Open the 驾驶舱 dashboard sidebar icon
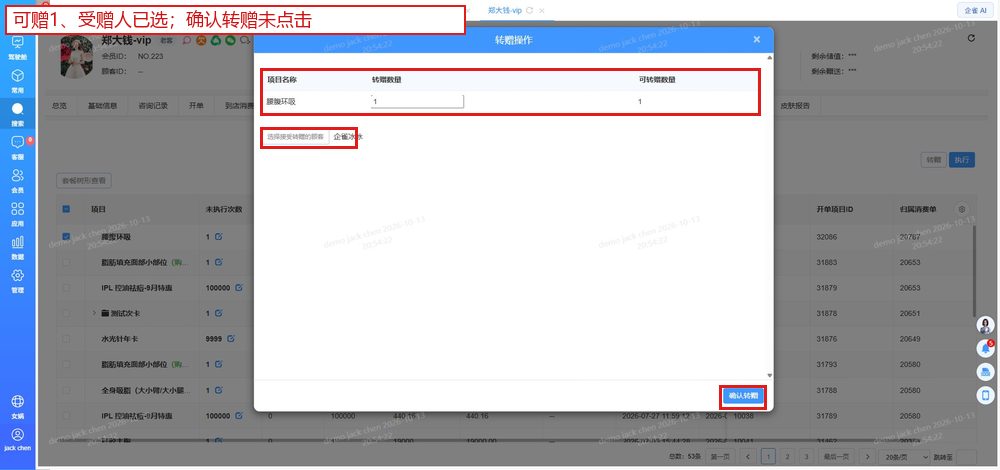The width and height of the screenshot is (1000, 470). pos(18,43)
